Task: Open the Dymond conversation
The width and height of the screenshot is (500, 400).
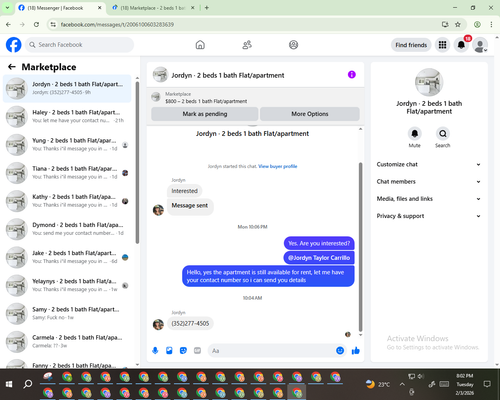Action: (x=67, y=229)
